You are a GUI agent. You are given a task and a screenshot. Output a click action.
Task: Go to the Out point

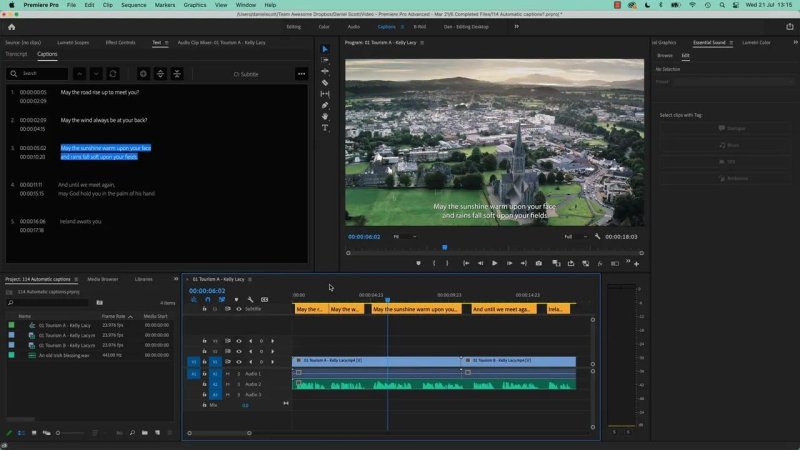click(x=523, y=263)
